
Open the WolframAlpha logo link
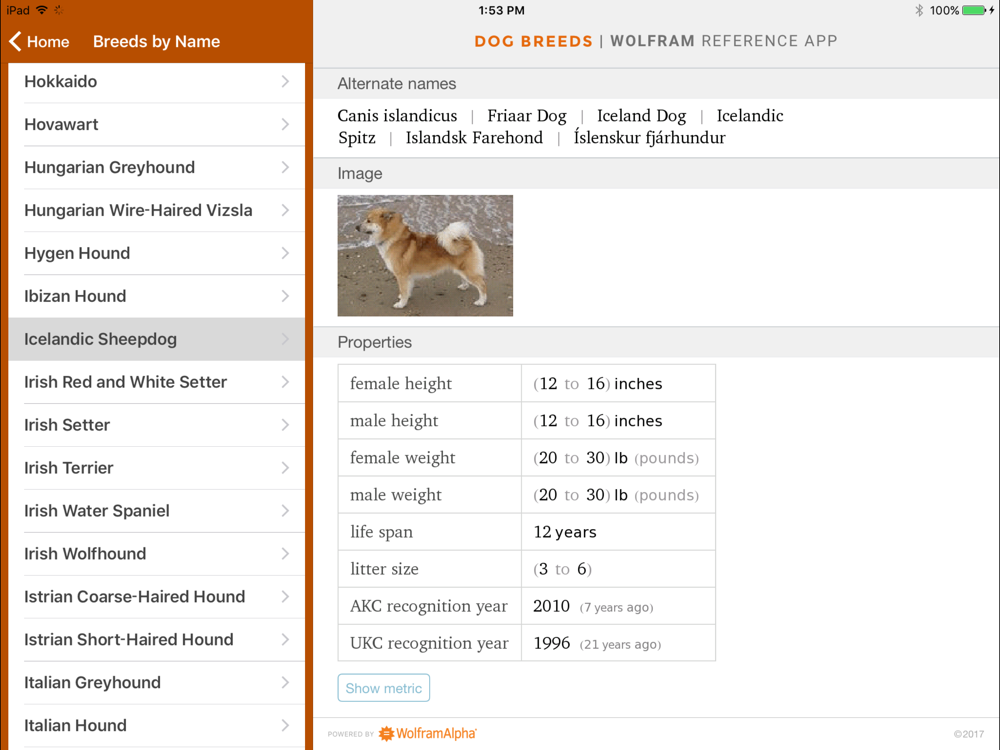point(427,733)
